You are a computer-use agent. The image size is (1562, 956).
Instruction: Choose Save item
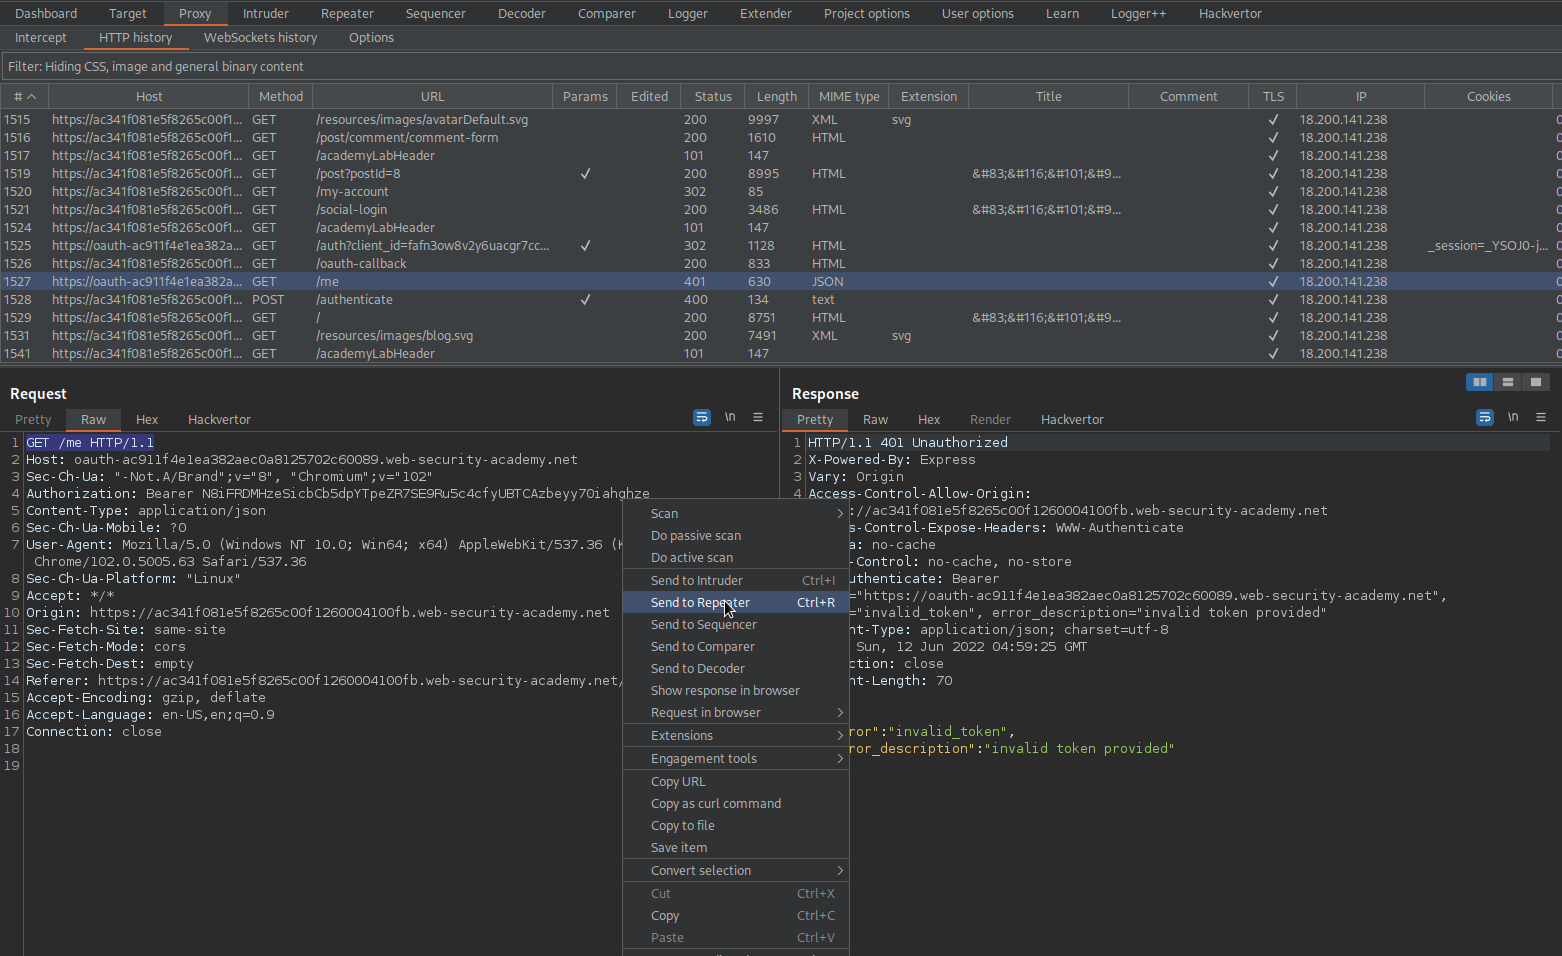(x=736, y=847)
